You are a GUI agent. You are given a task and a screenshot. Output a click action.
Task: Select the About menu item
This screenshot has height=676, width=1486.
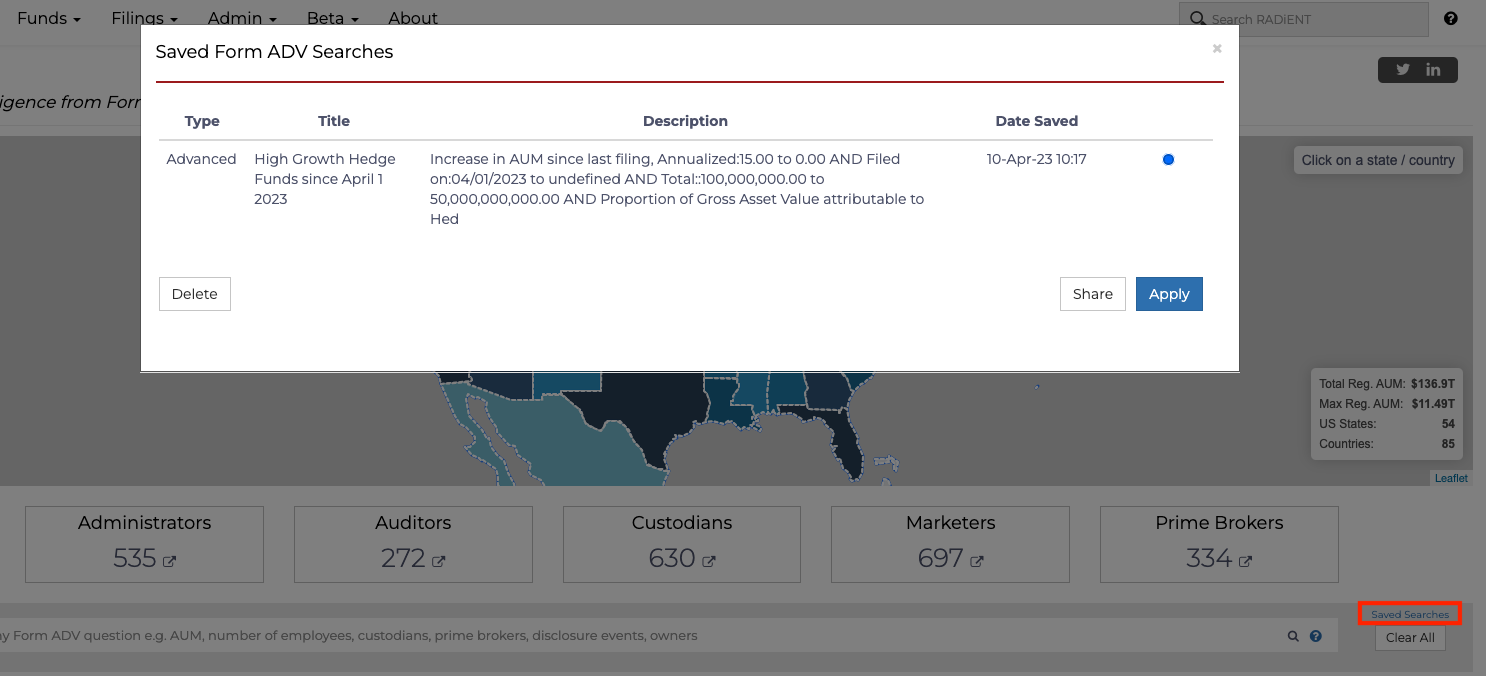413,18
